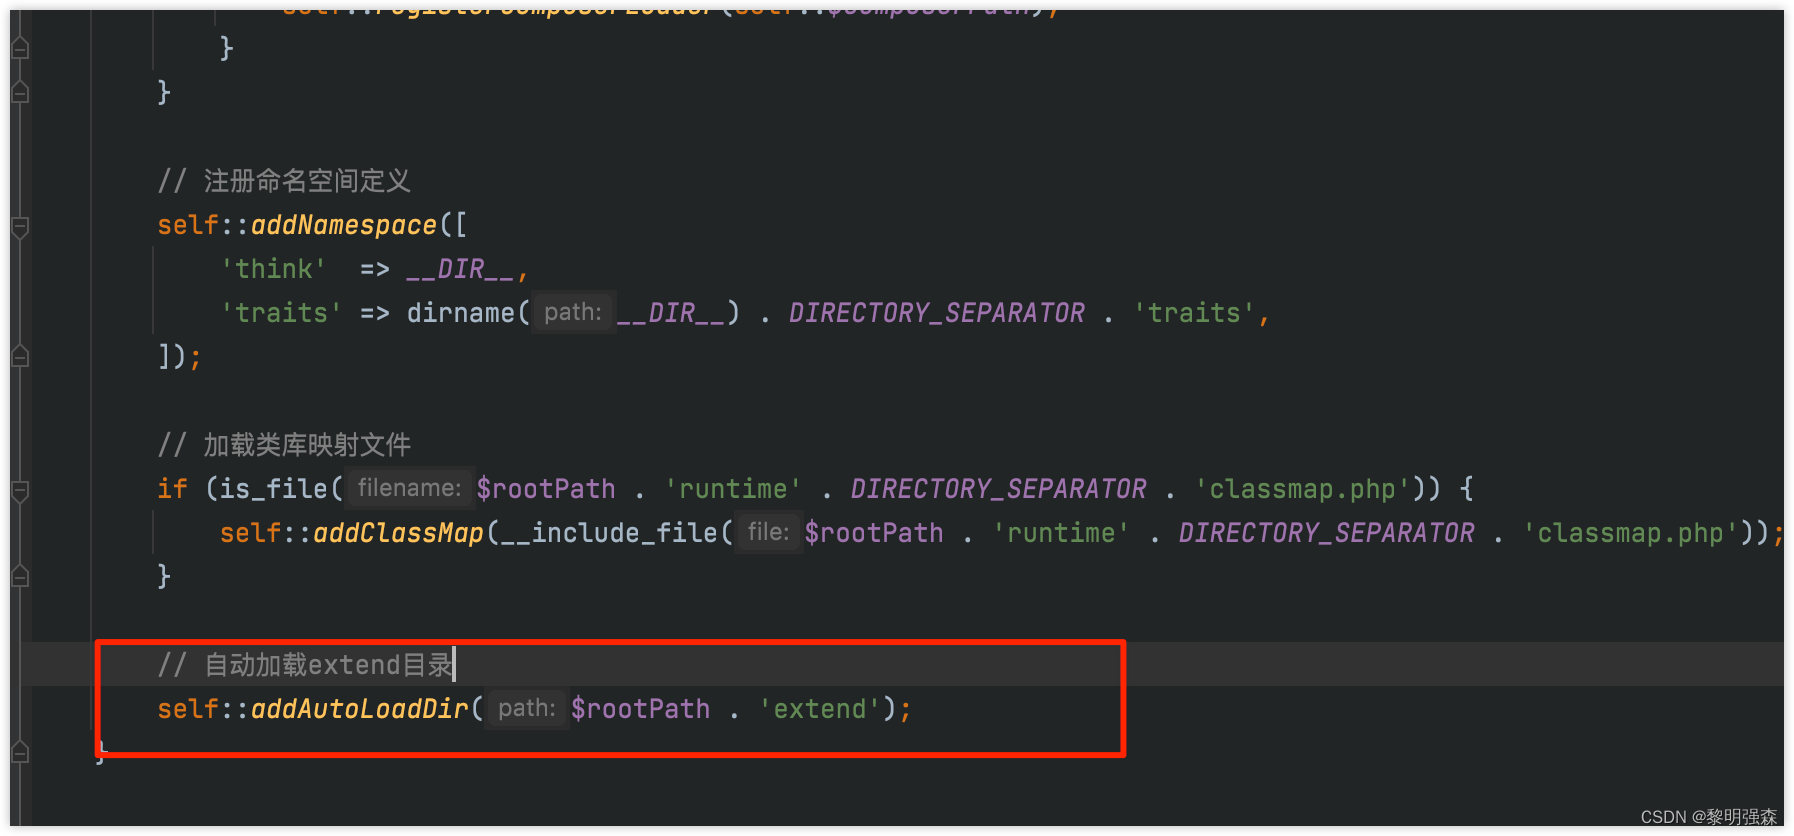Click the 'think' string key
This screenshot has width=1794, height=836.
(x=274, y=269)
